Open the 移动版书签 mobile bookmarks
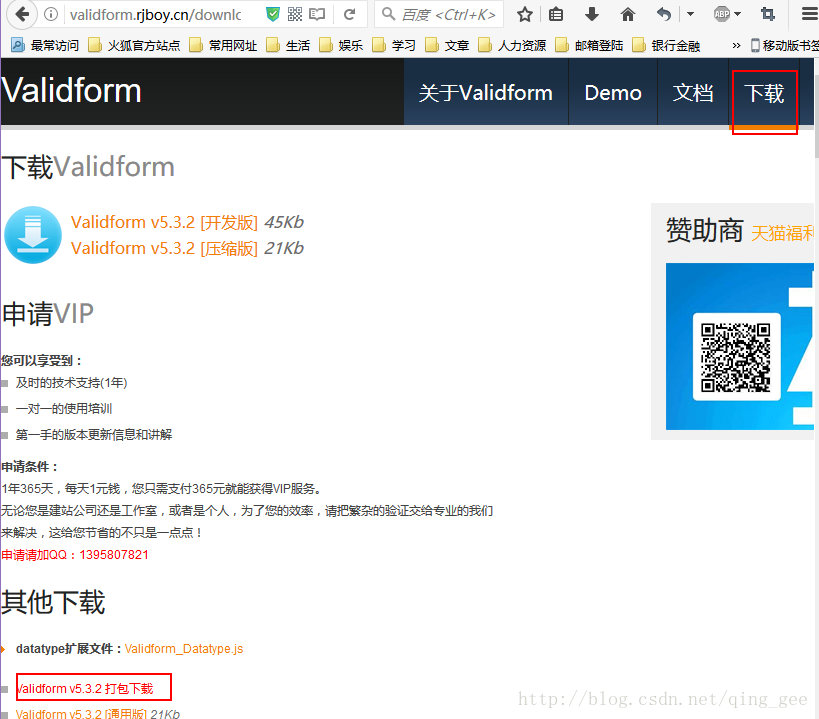819x719 pixels. click(x=785, y=45)
